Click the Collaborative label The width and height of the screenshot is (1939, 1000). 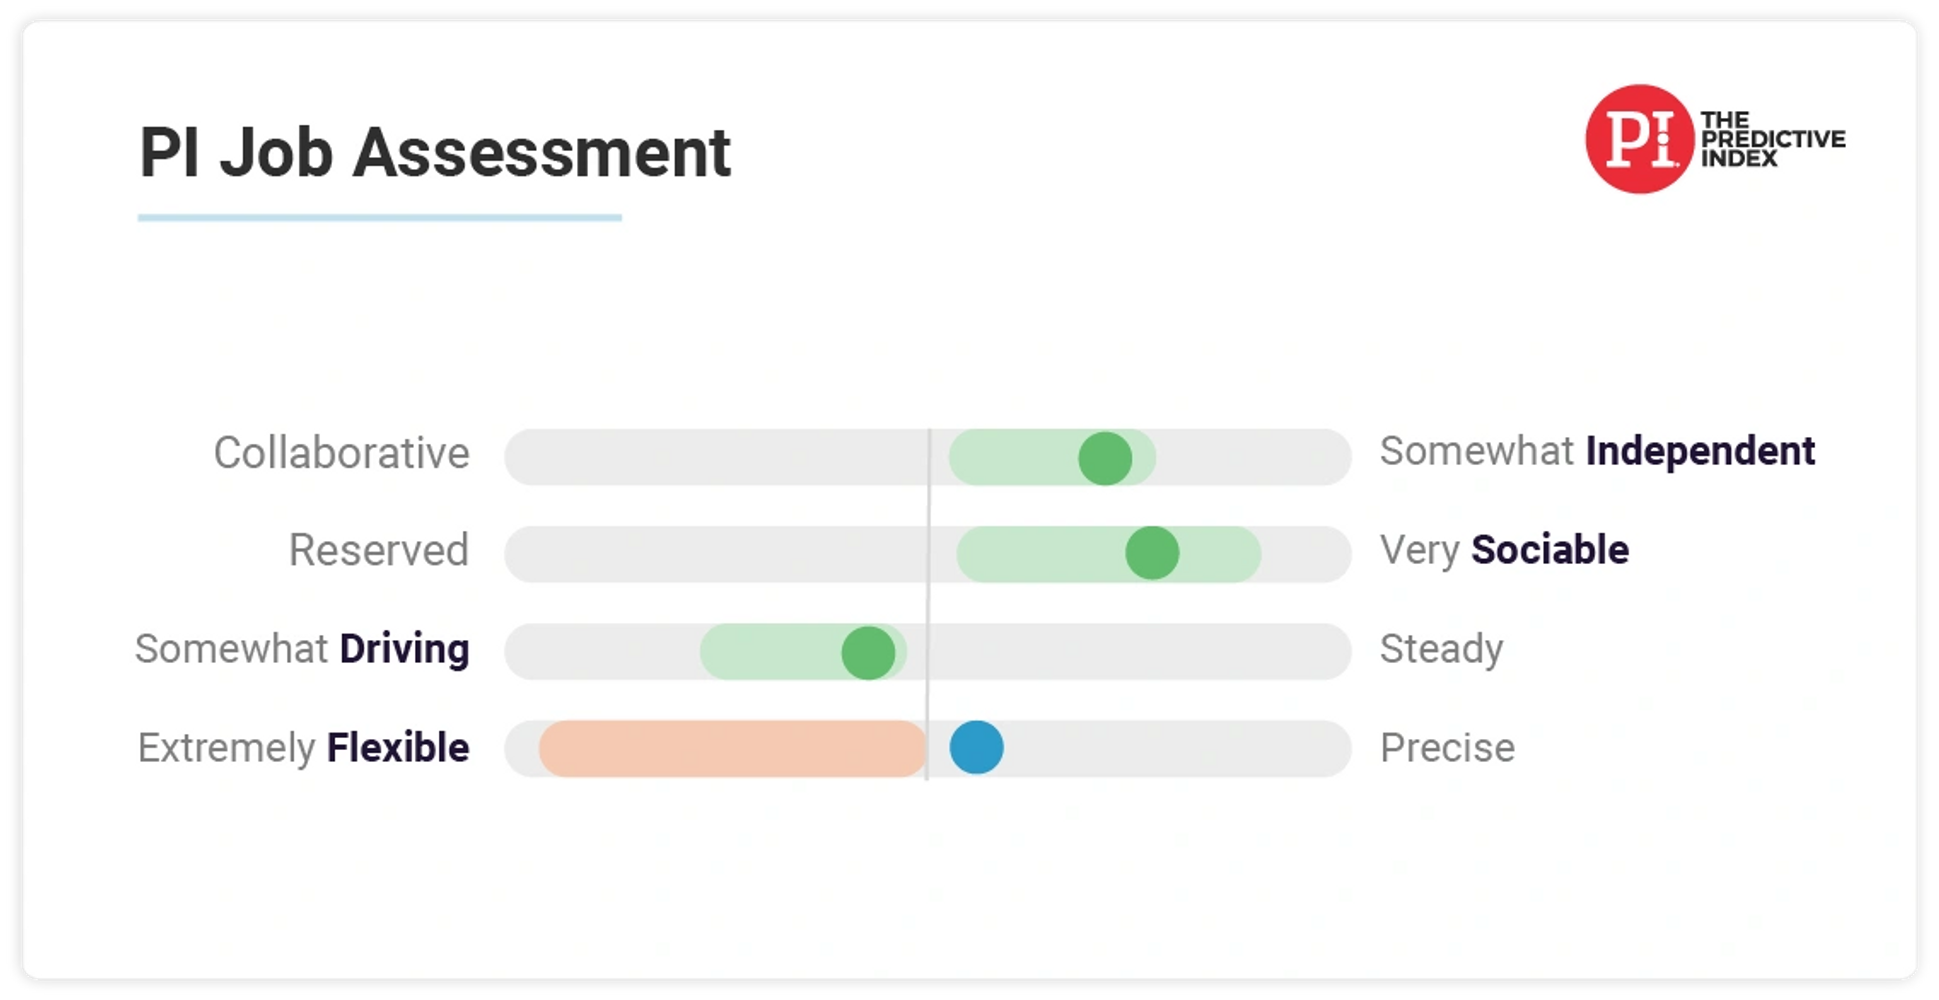[x=341, y=453]
